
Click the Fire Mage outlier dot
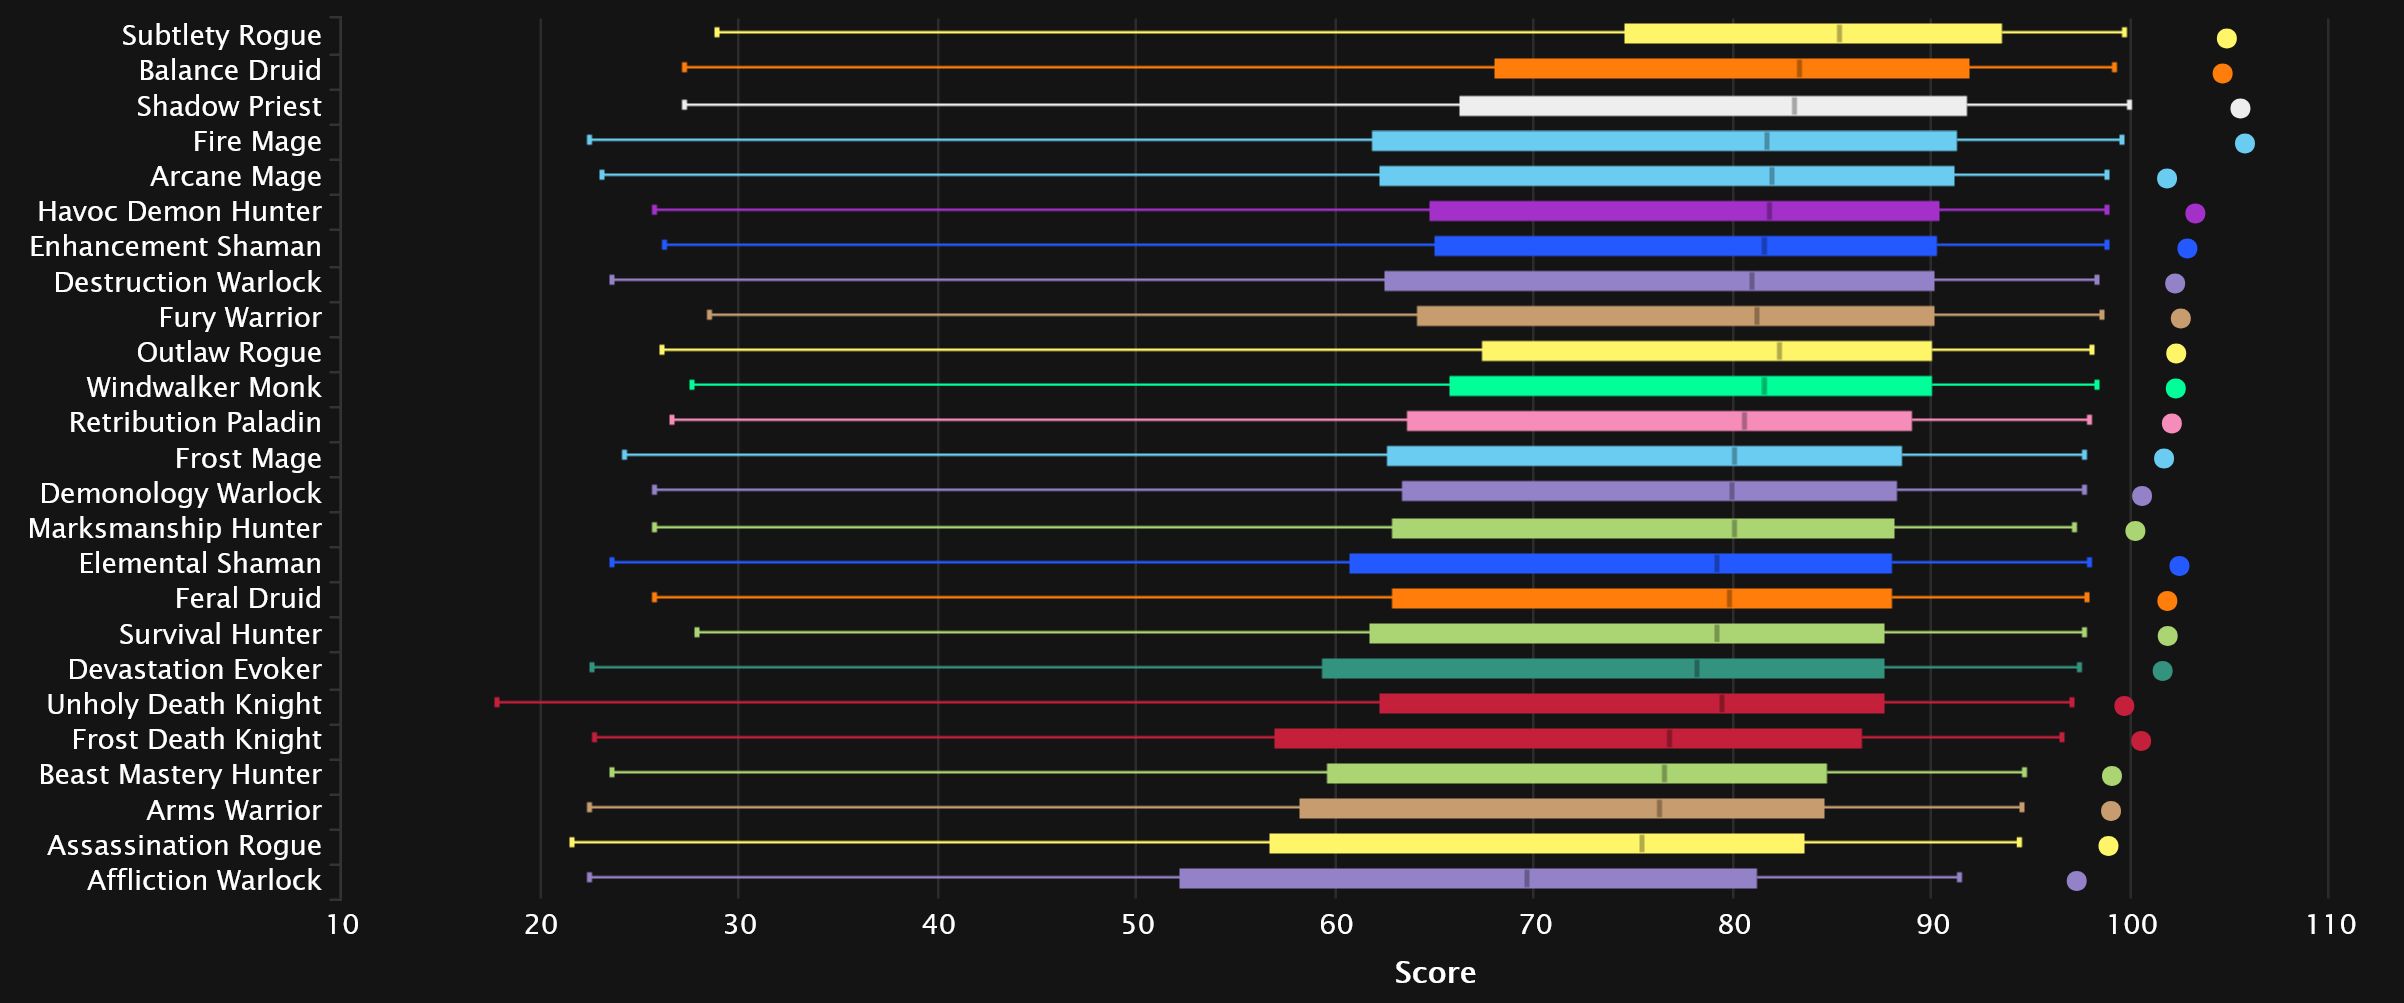tap(2244, 144)
